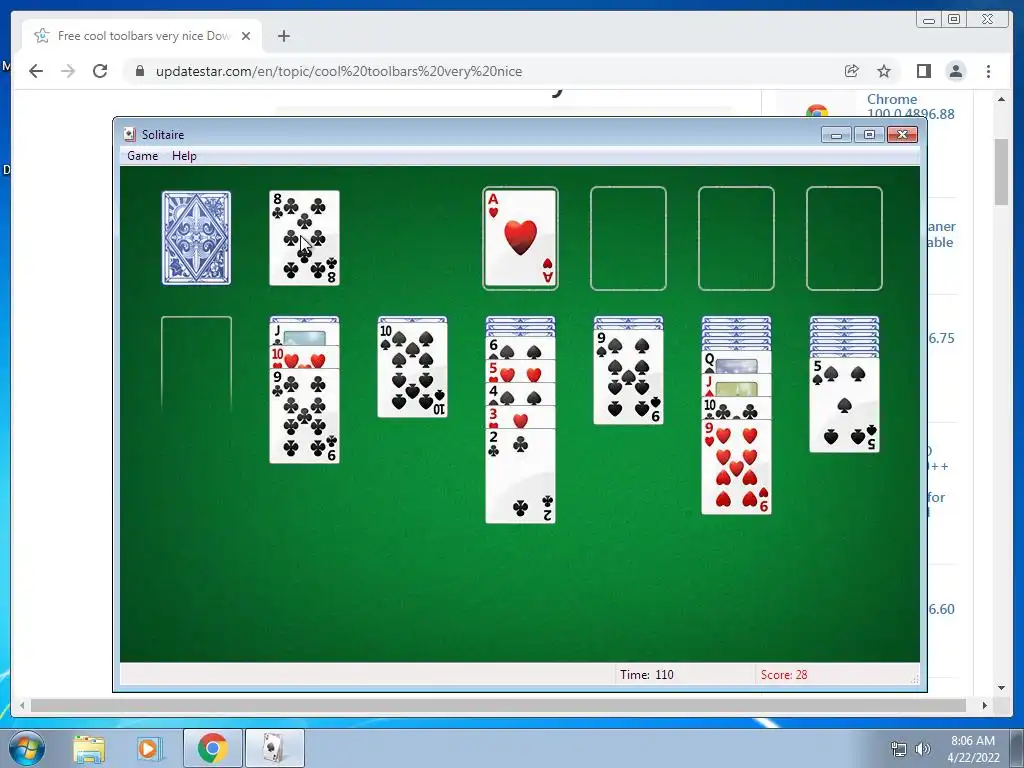
Task: Click the volume speaker tray icon
Action: coord(923,749)
